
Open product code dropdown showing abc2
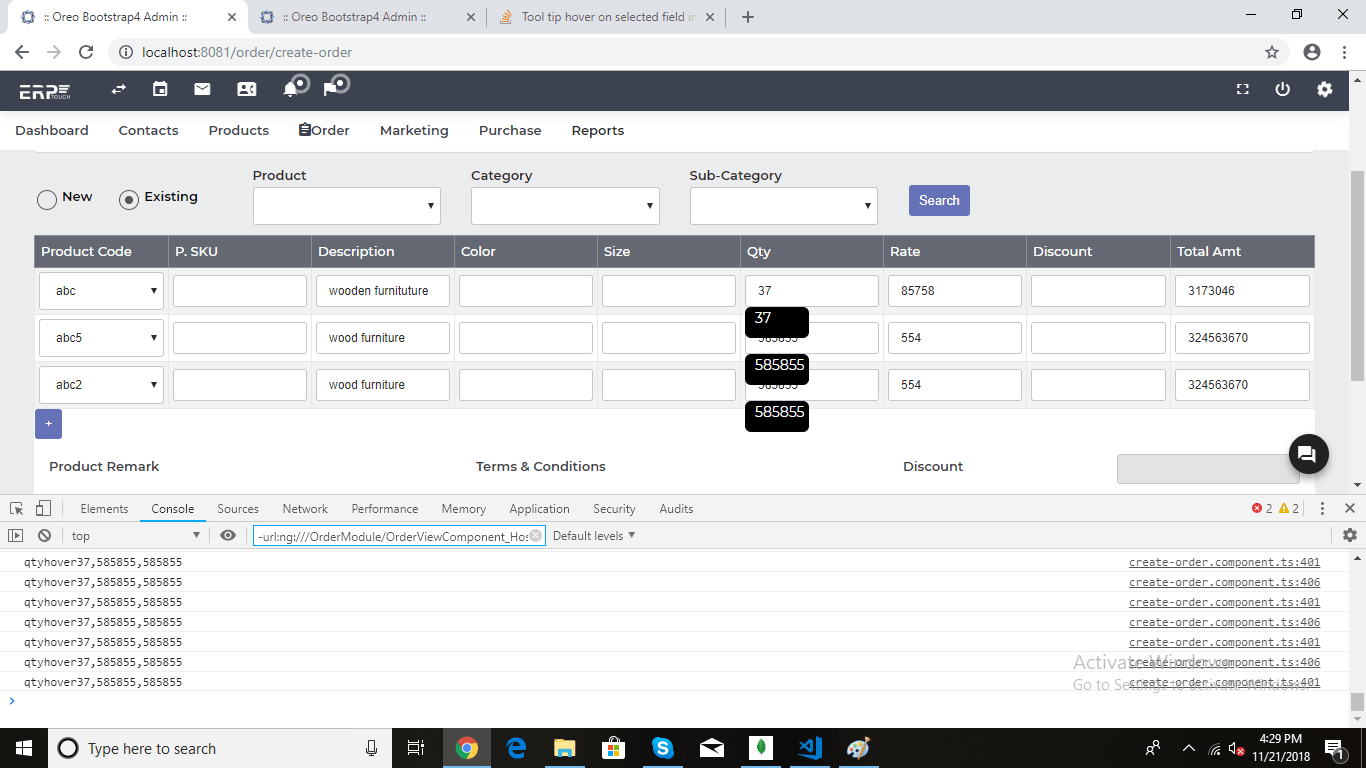point(101,385)
